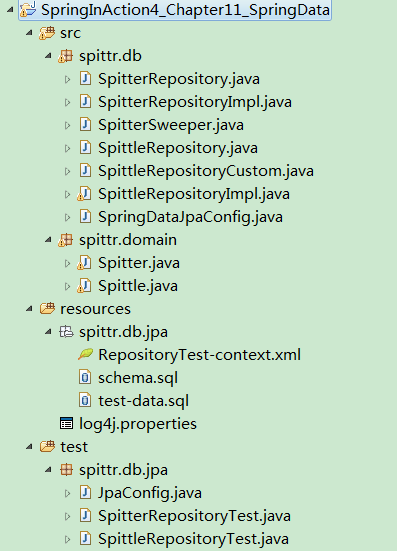
Task: Collapse the src folder node
Action: (29, 33)
